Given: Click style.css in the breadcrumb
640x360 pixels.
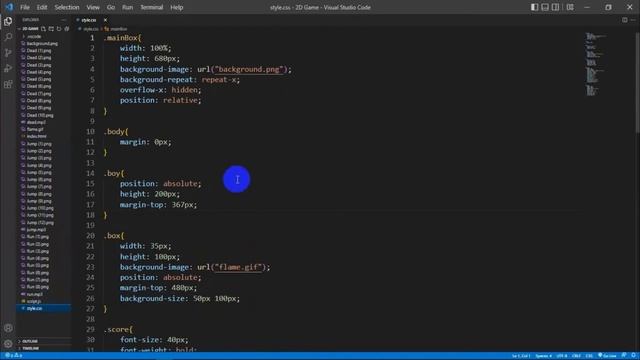Looking at the screenshot, I should pos(91,29).
